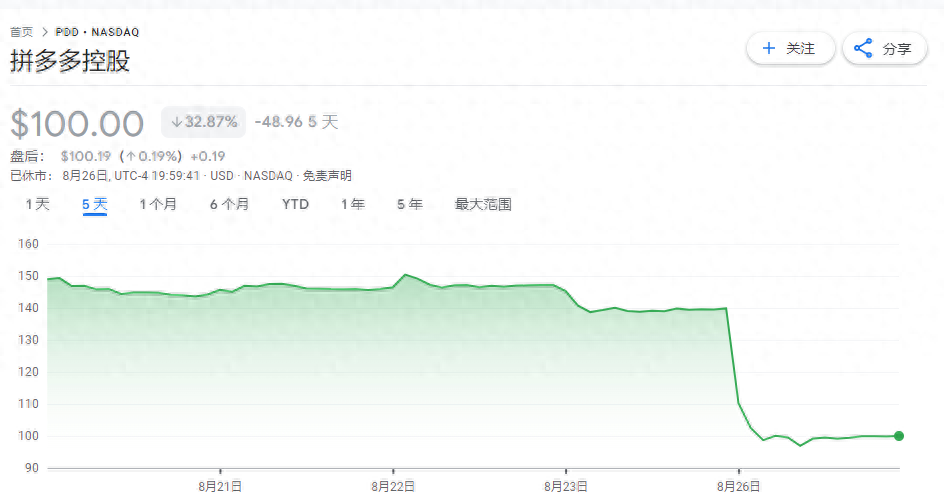Click the green endpoint dot on the chart

tap(899, 436)
